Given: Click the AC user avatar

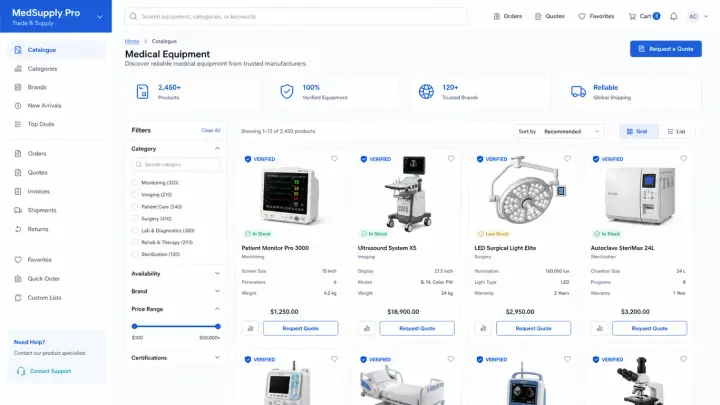Looking at the screenshot, I should pos(693,17).
